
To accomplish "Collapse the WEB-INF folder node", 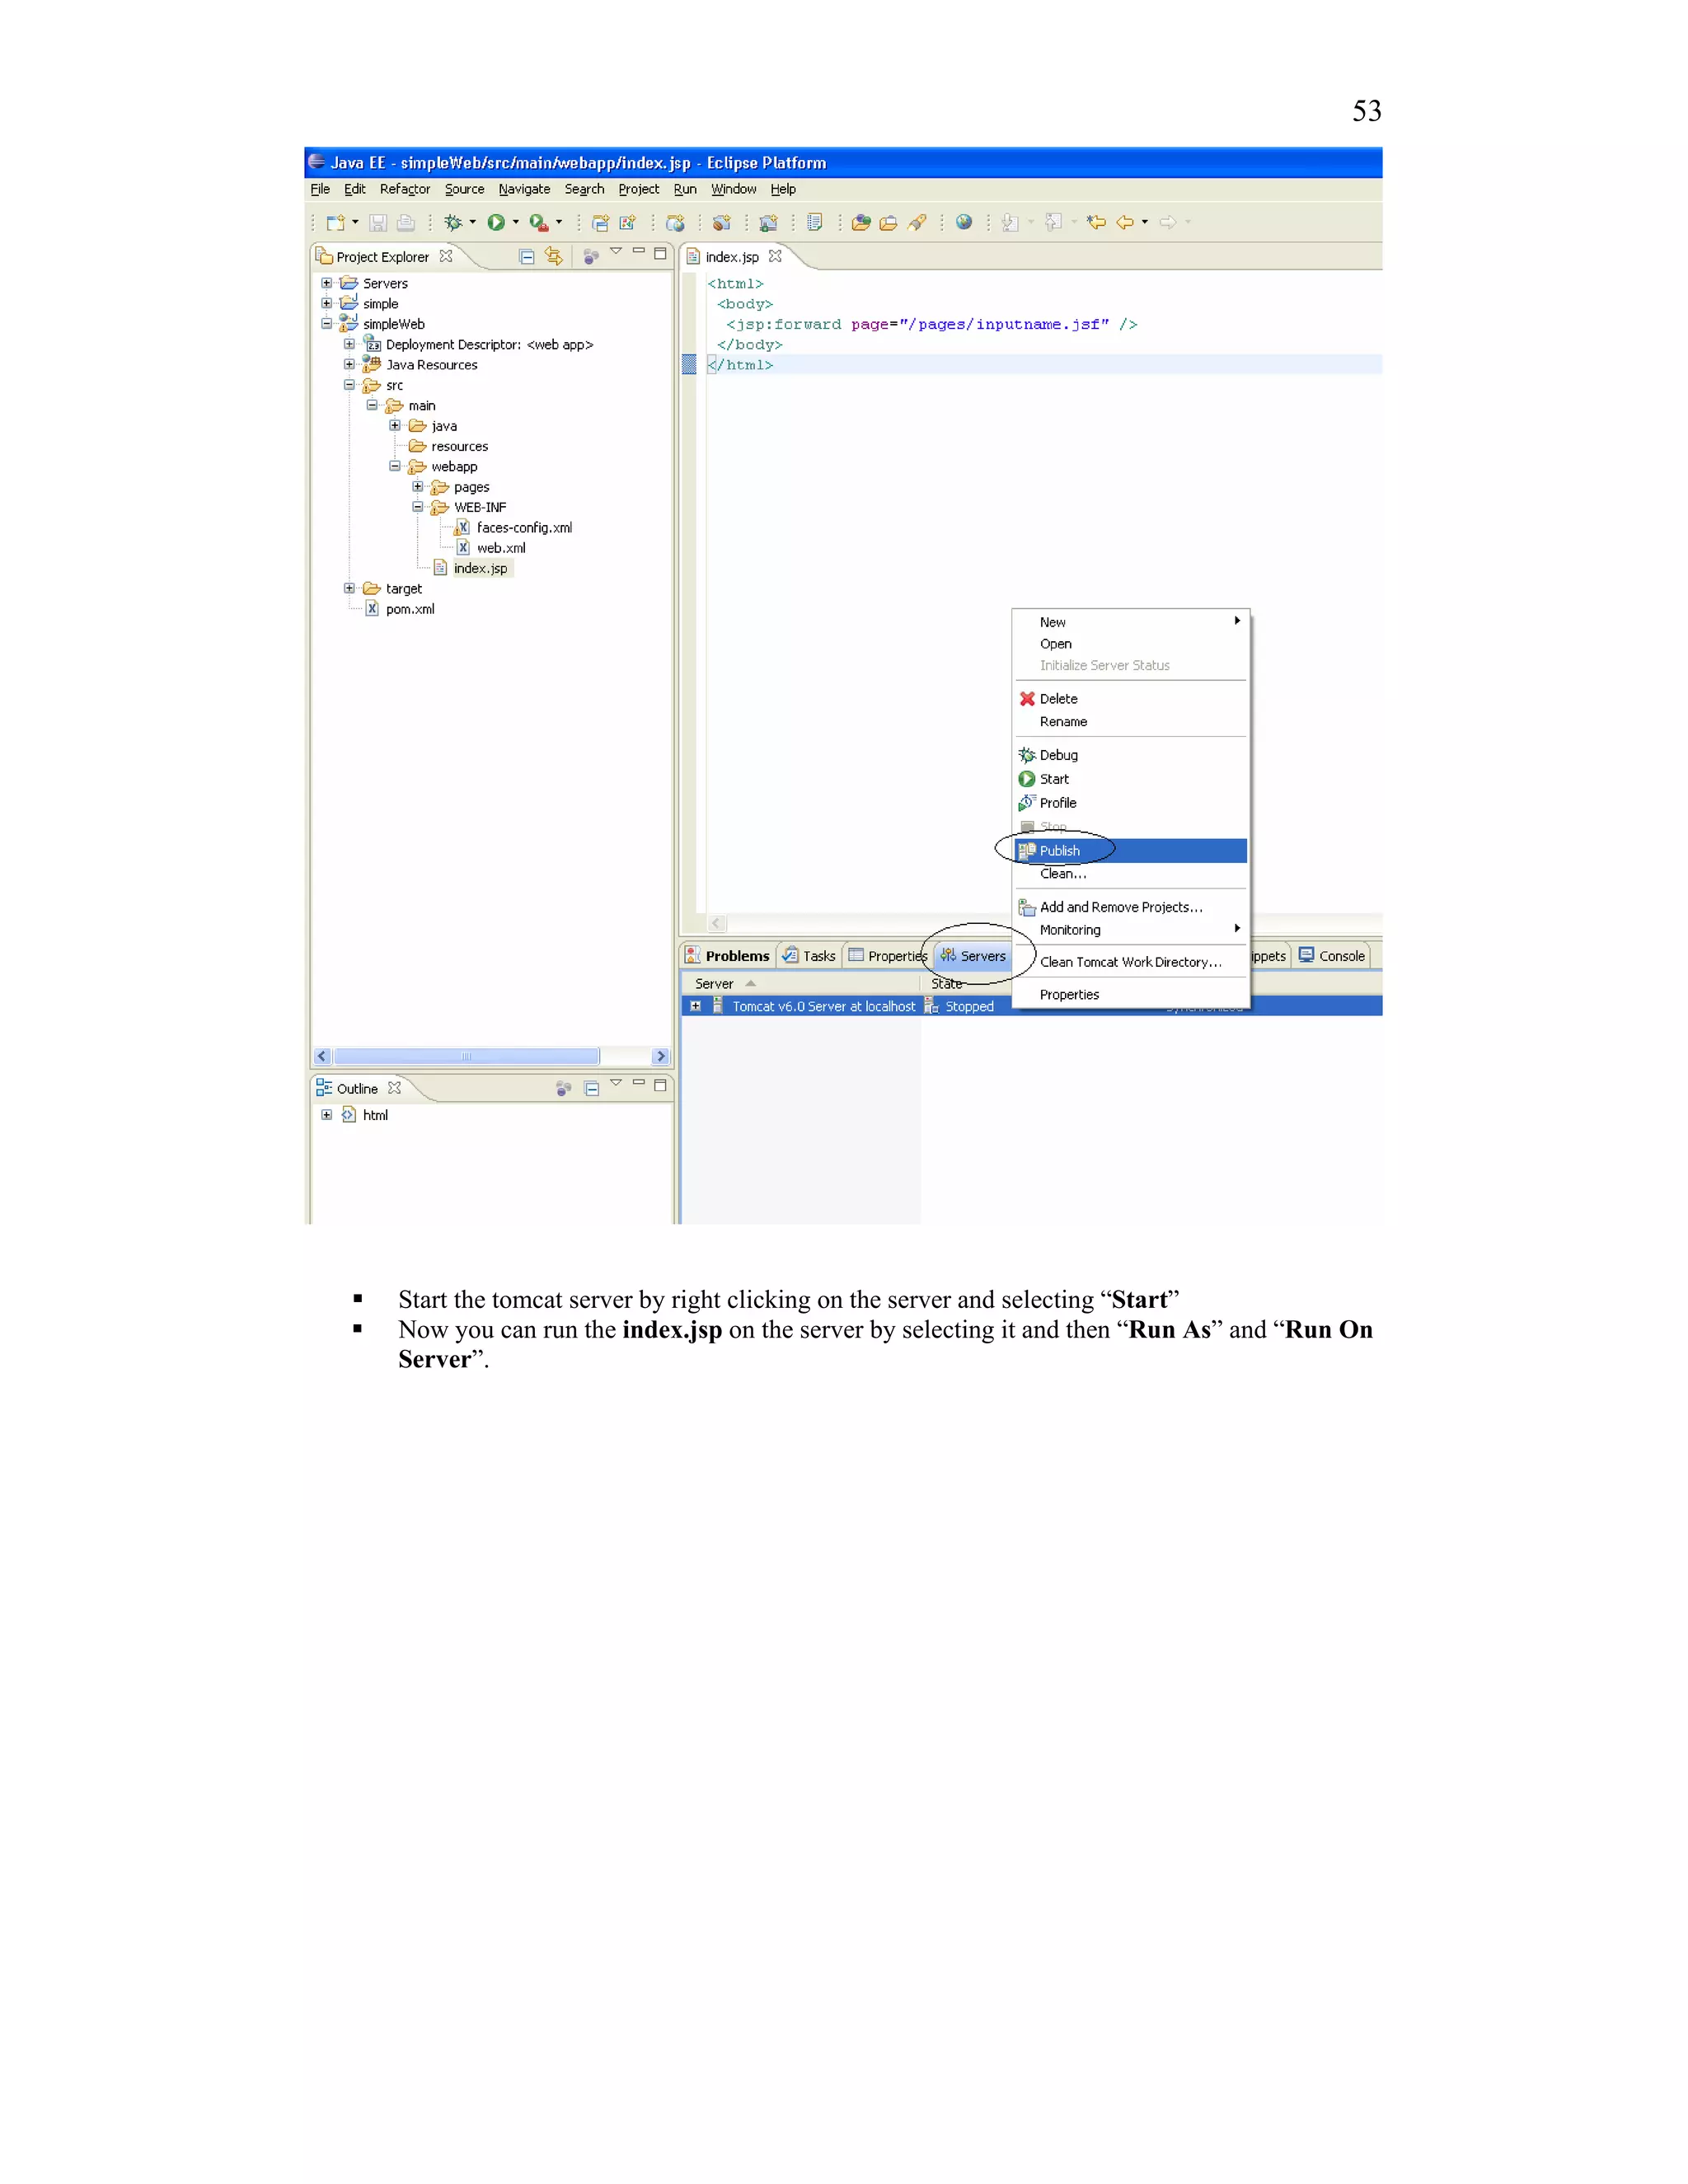I will click(x=417, y=506).
